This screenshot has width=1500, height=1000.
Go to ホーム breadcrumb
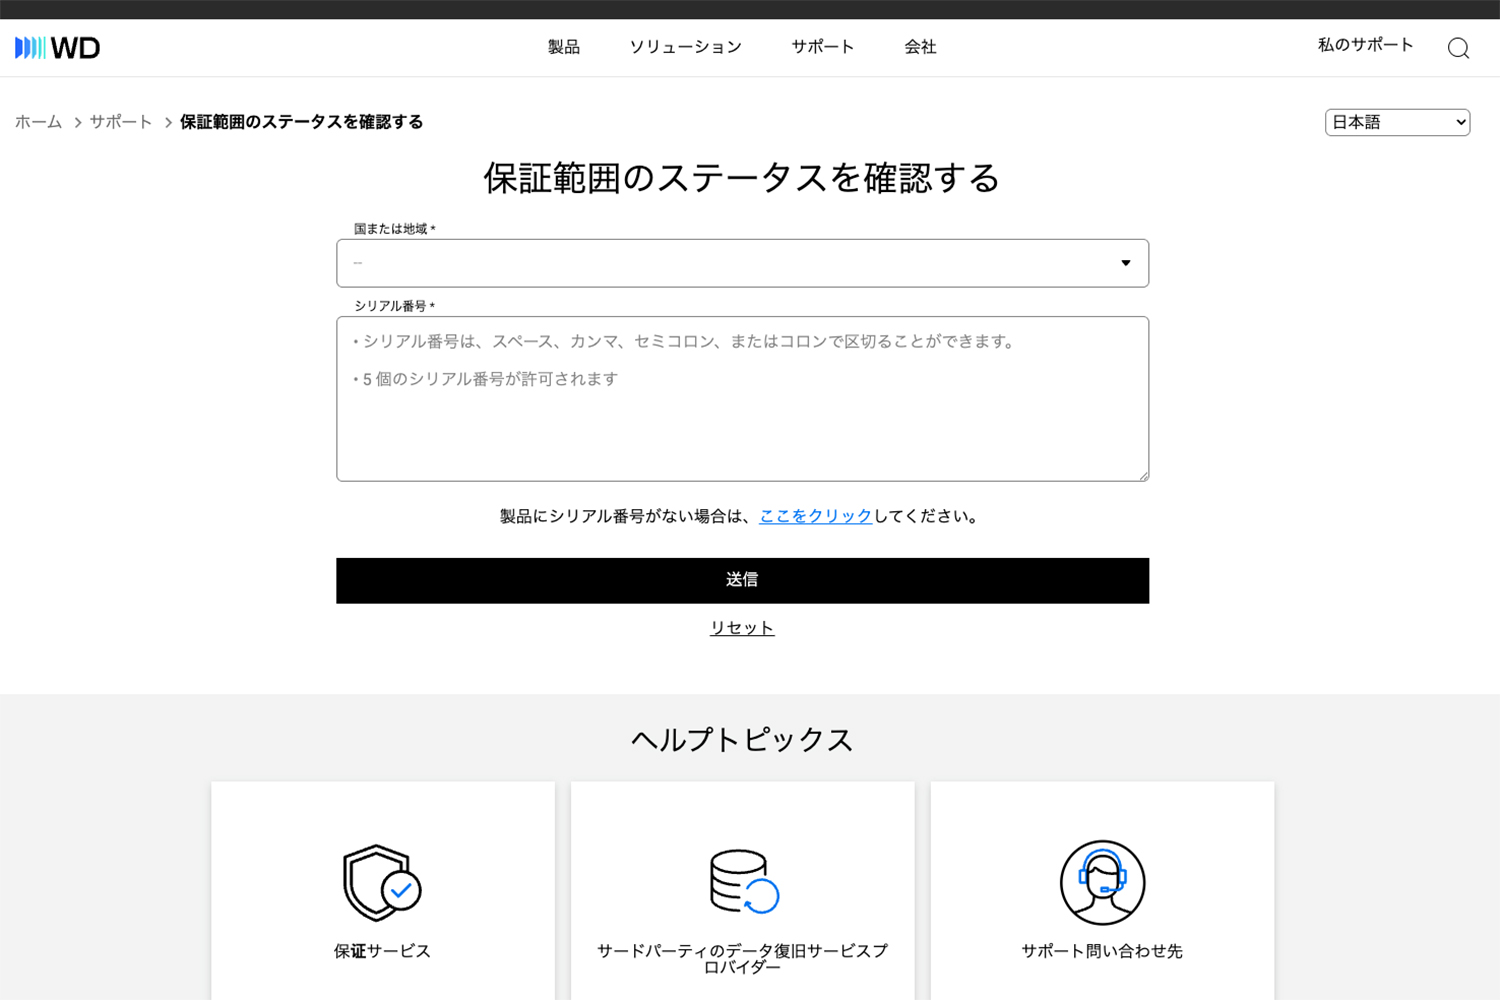pos(39,122)
